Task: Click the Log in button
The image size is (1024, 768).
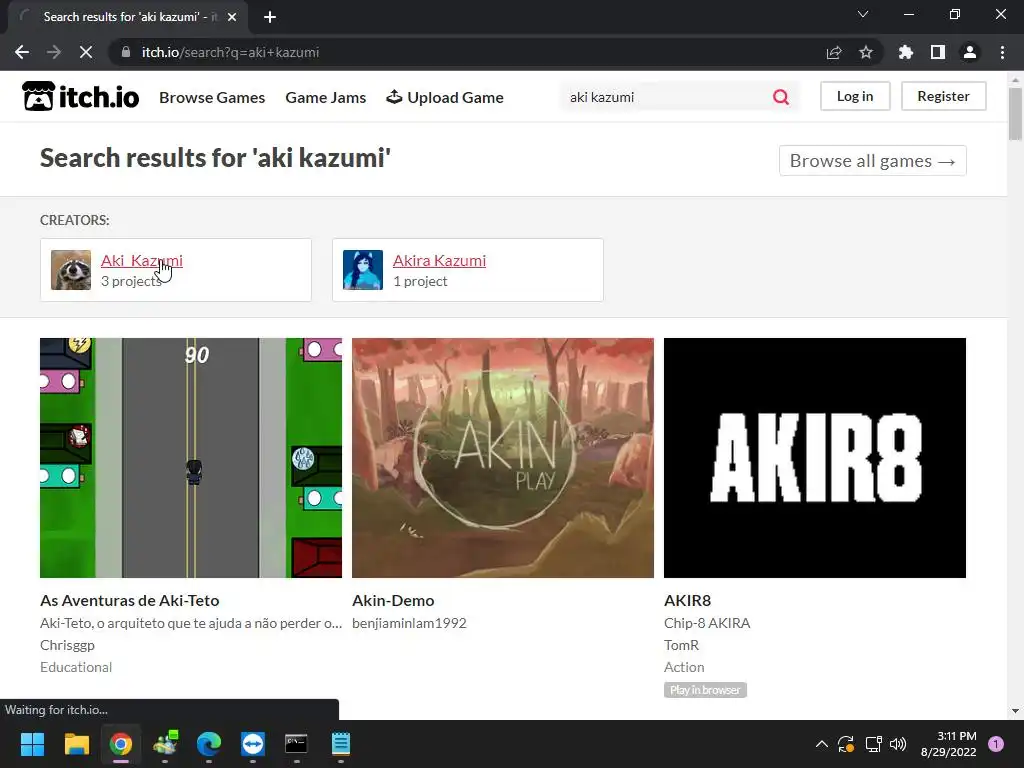Action: 855,96
